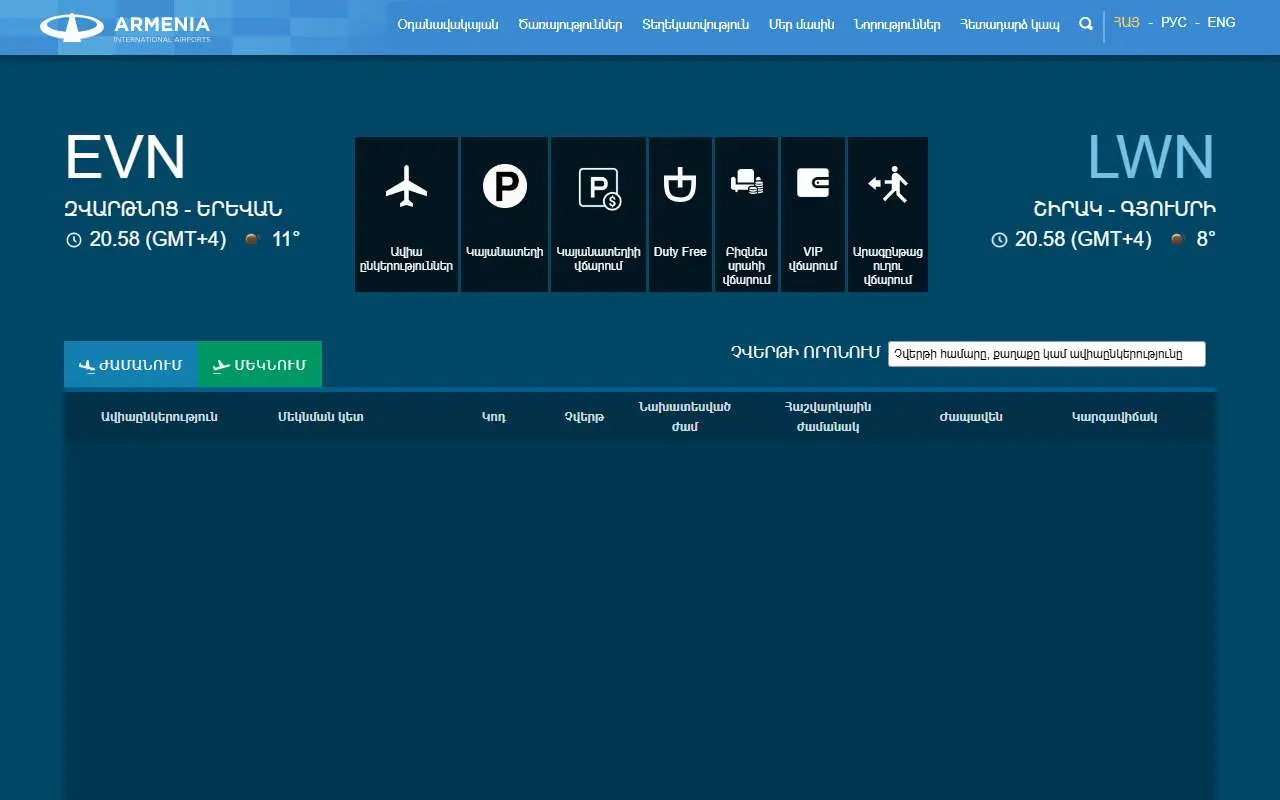Click the Ավիաընկերություն column header
This screenshot has width=1280, height=800.
159,417
